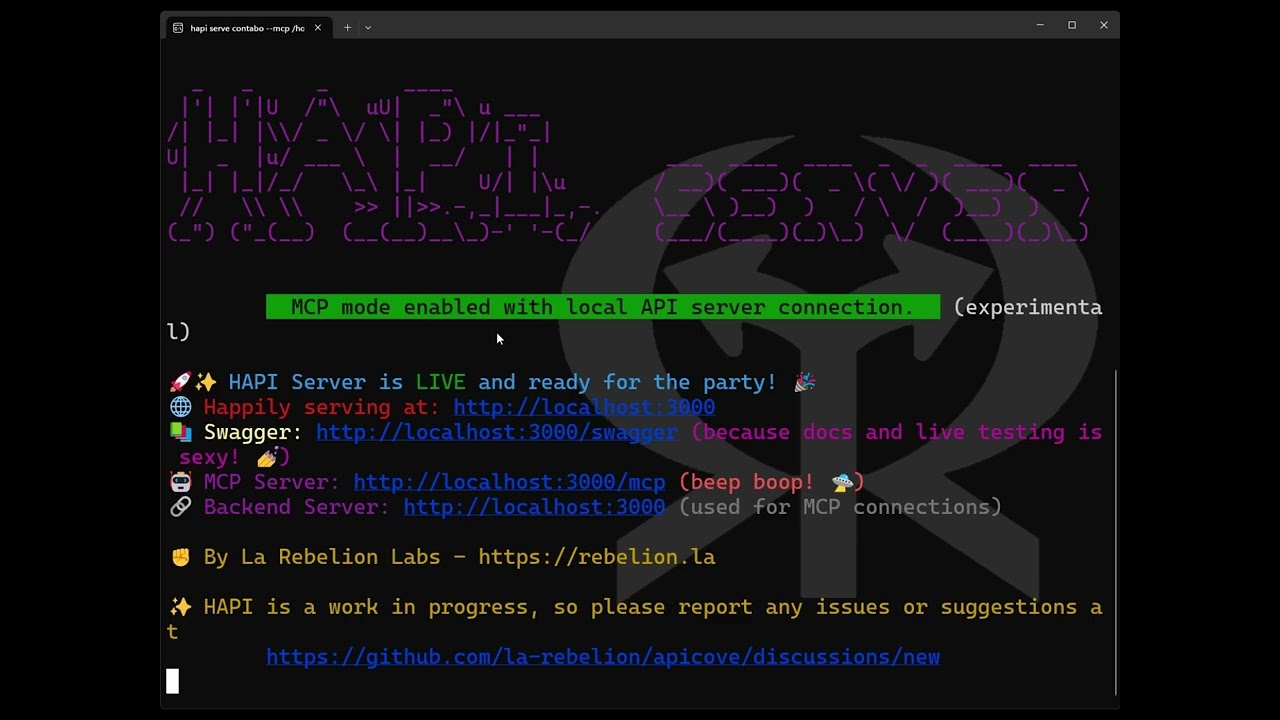
Task: Open a new terminal tab with the plus button
Action: coord(347,27)
